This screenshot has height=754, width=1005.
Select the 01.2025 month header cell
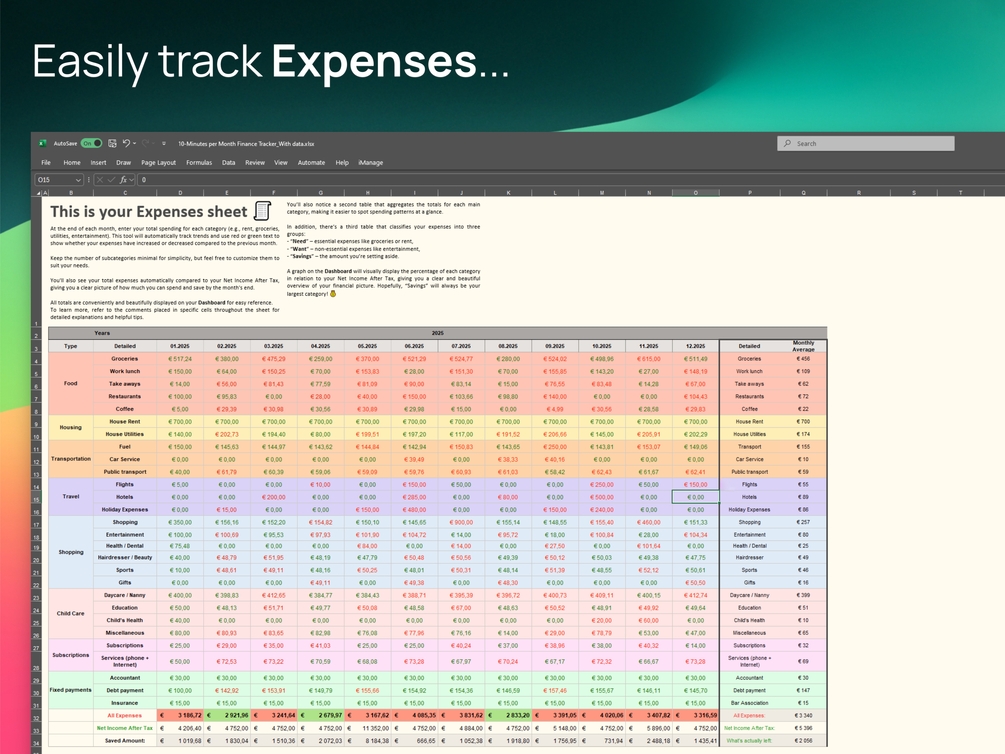180,346
